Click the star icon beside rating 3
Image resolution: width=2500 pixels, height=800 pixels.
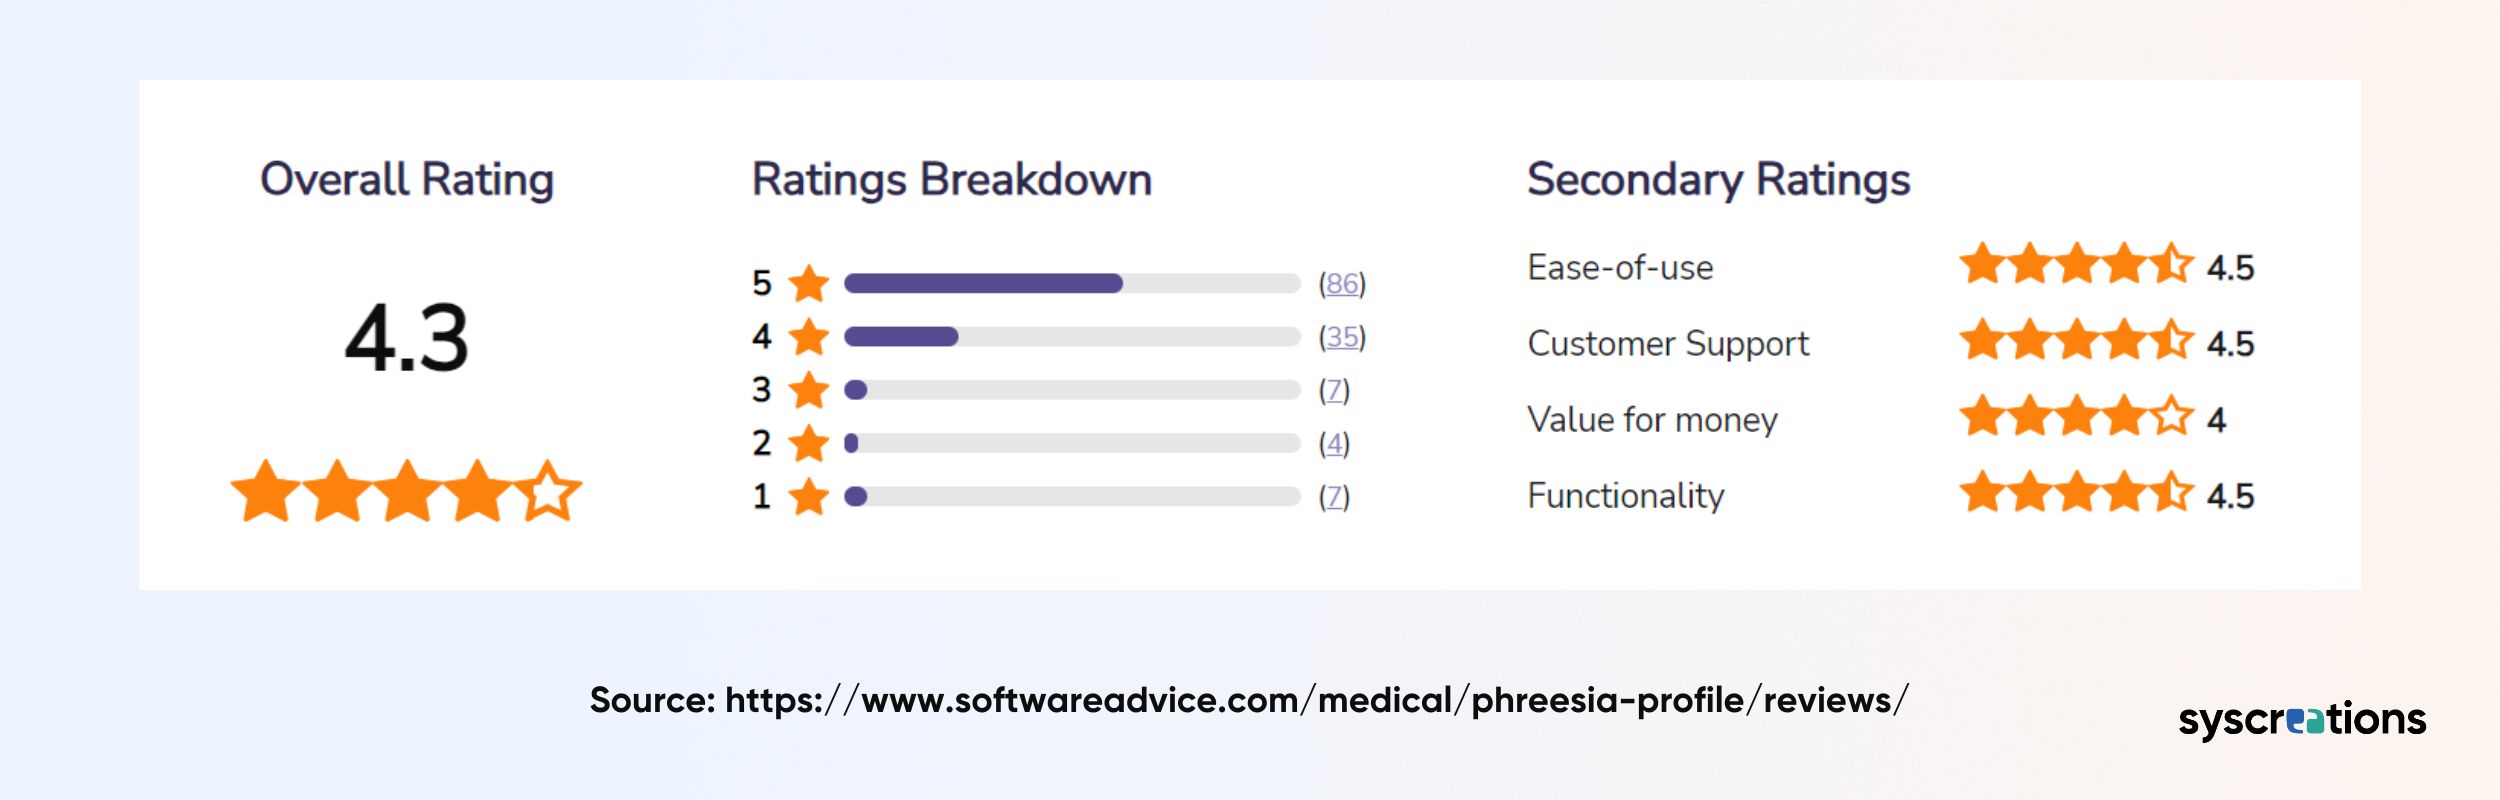click(809, 389)
